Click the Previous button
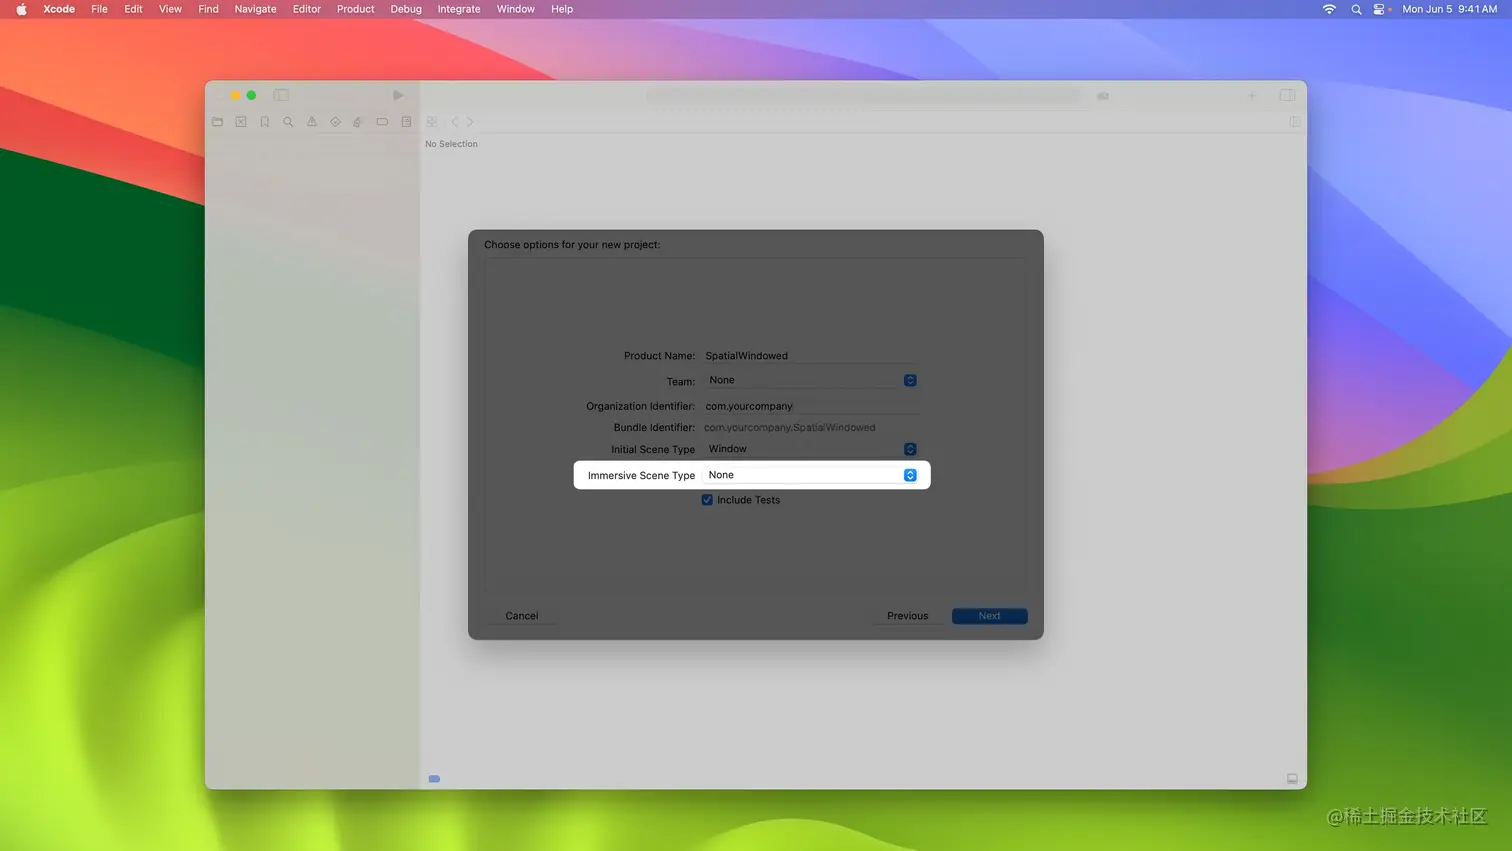The height and width of the screenshot is (851, 1512). point(908,616)
